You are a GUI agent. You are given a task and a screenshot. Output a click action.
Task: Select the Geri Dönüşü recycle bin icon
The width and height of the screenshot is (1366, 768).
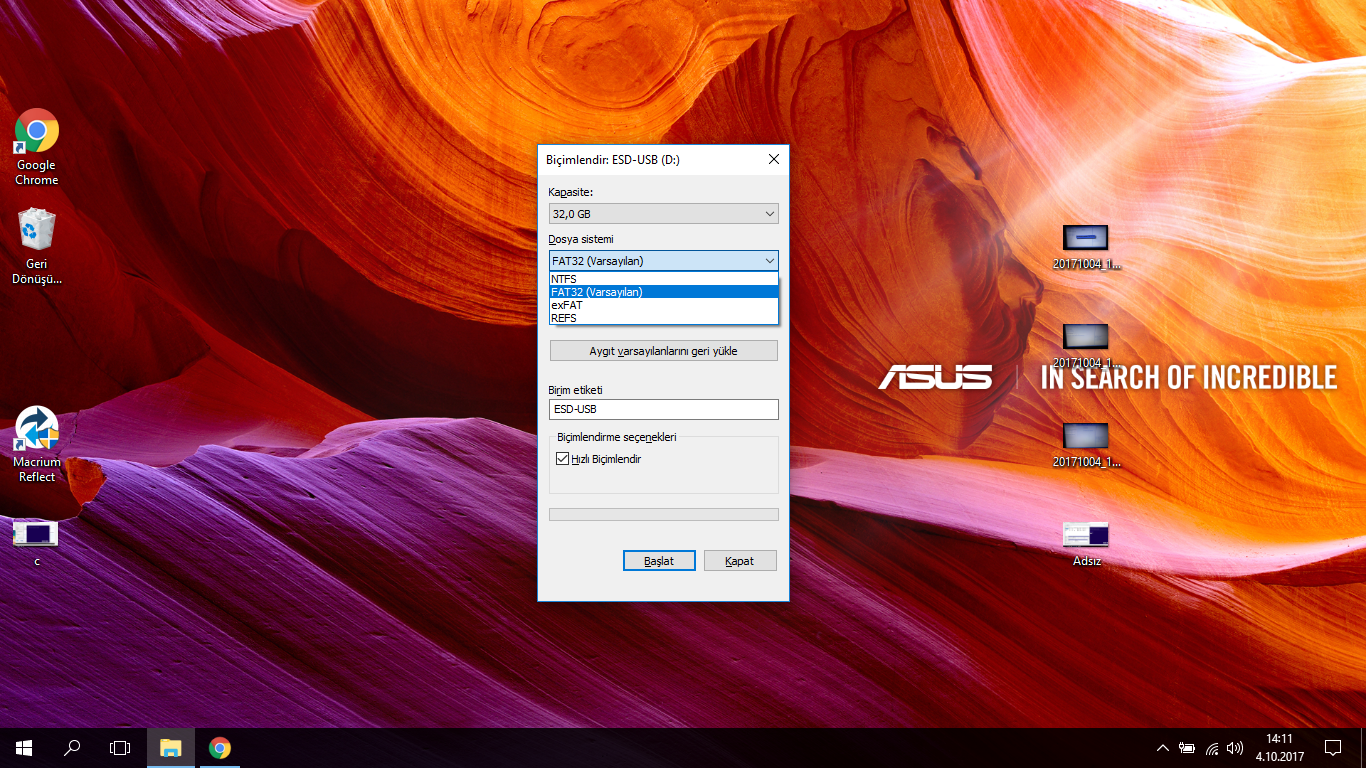(37, 246)
